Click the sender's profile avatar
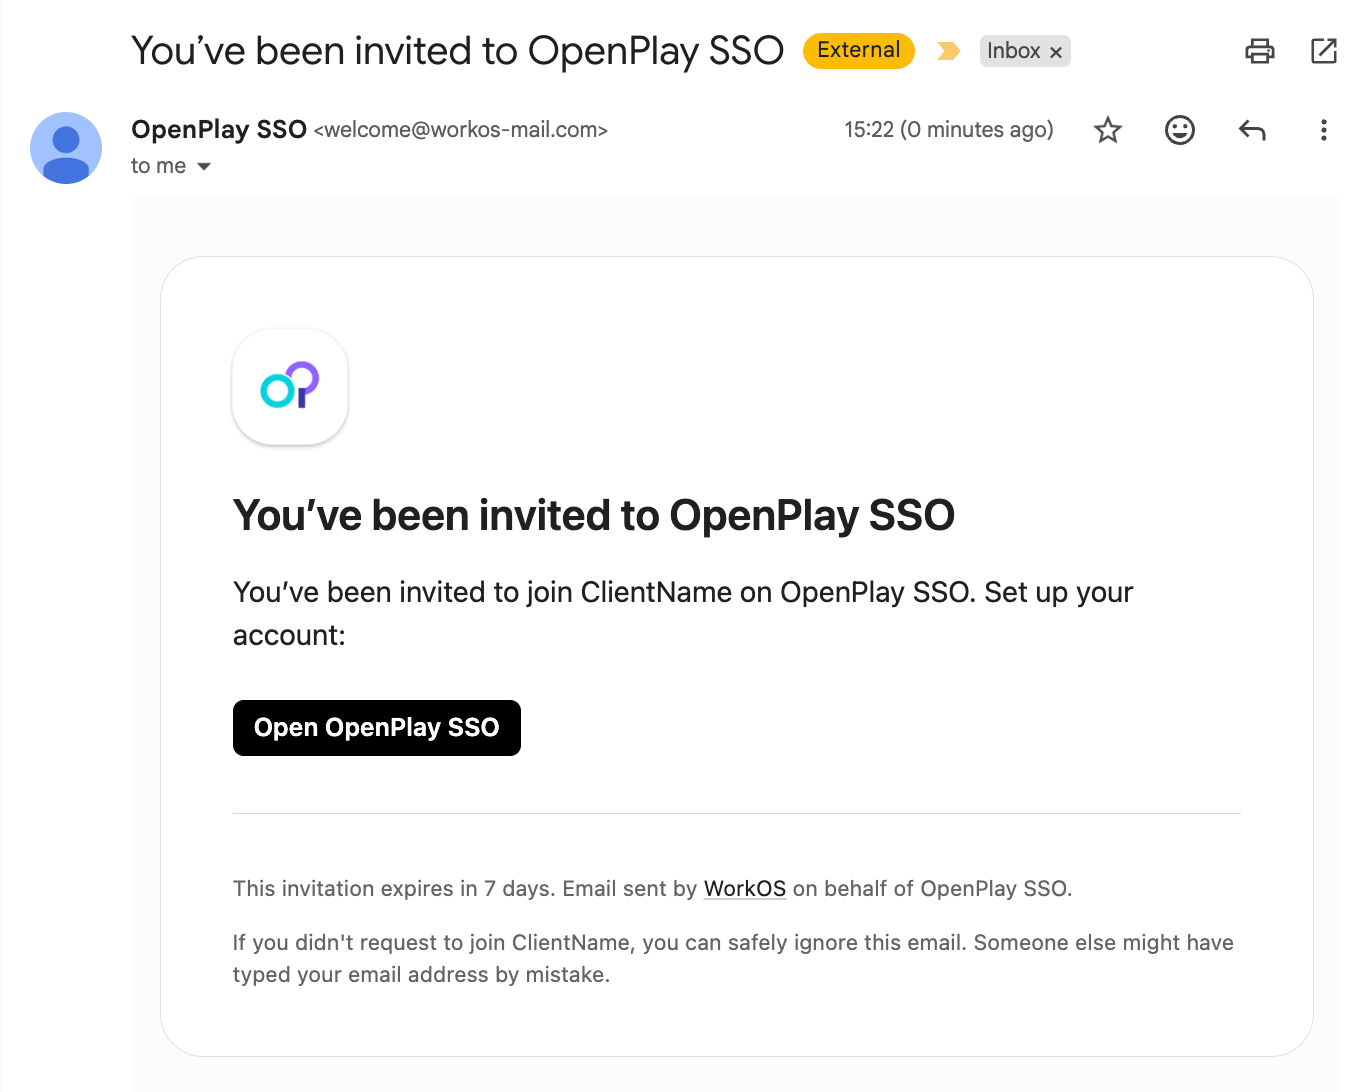The height and width of the screenshot is (1092, 1358). [x=66, y=148]
